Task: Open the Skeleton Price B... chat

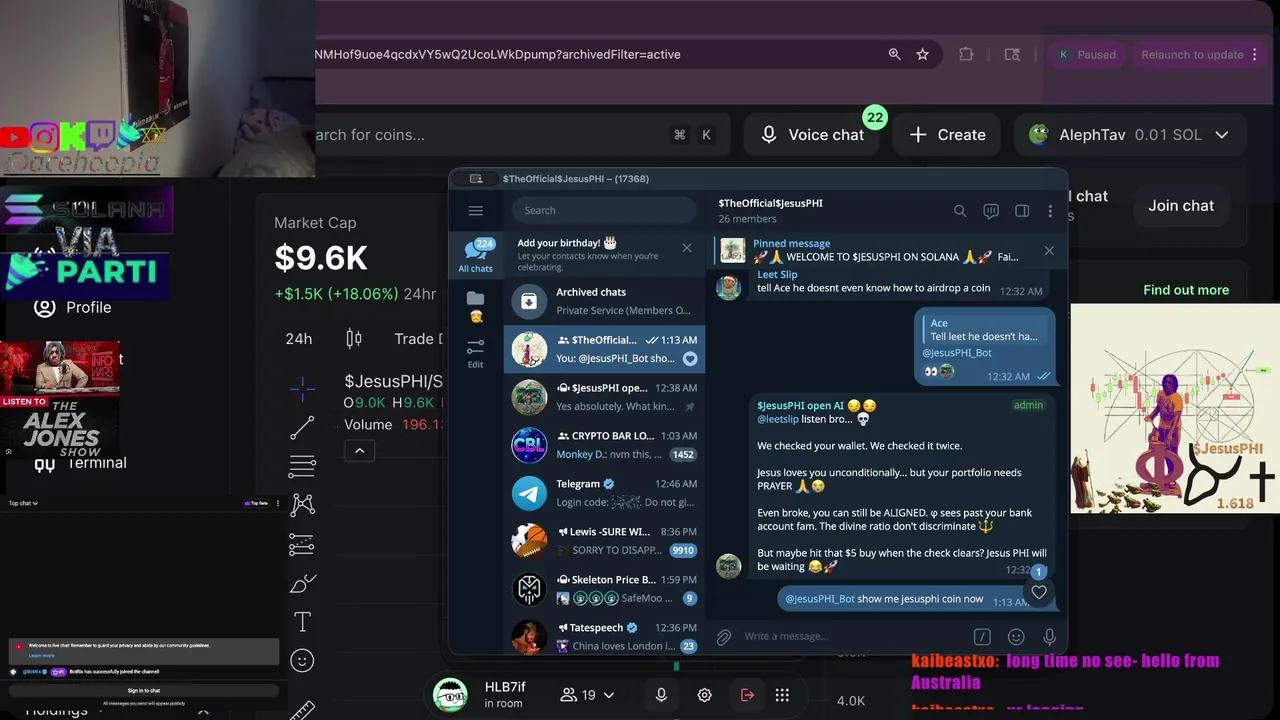Action: pos(604,589)
